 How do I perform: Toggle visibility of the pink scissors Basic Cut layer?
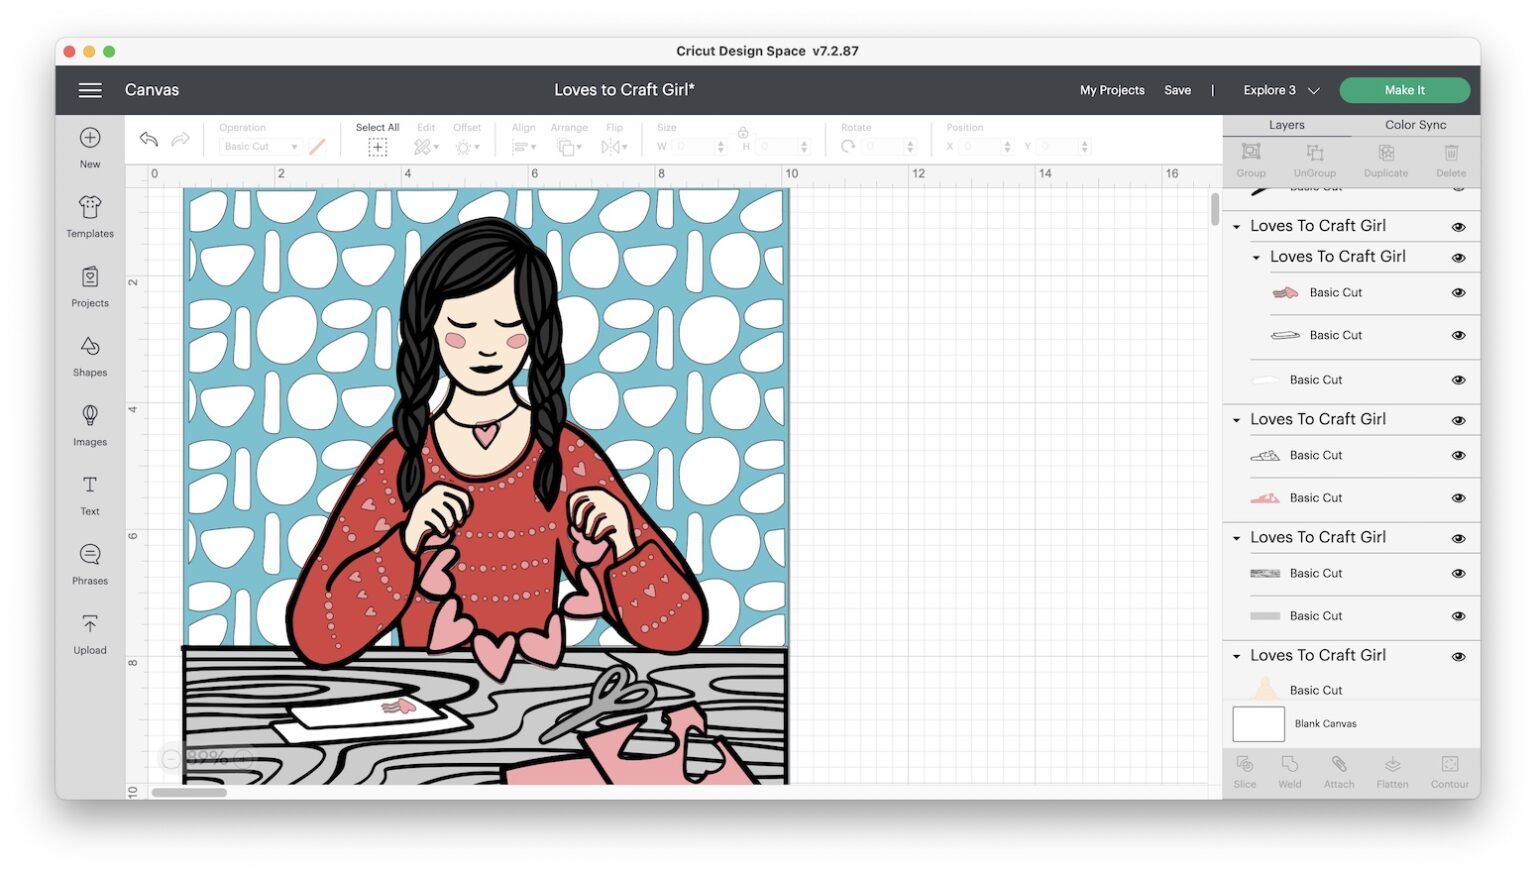tap(1458, 293)
